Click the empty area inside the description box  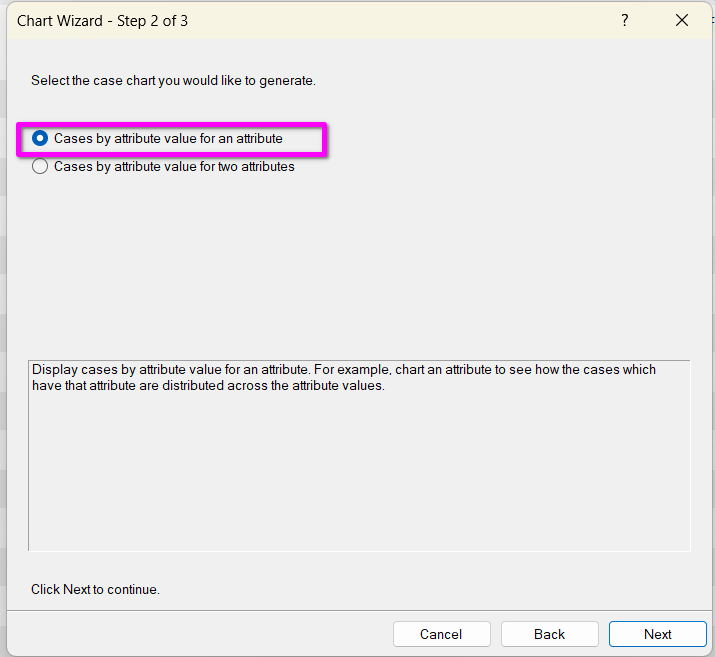click(359, 470)
